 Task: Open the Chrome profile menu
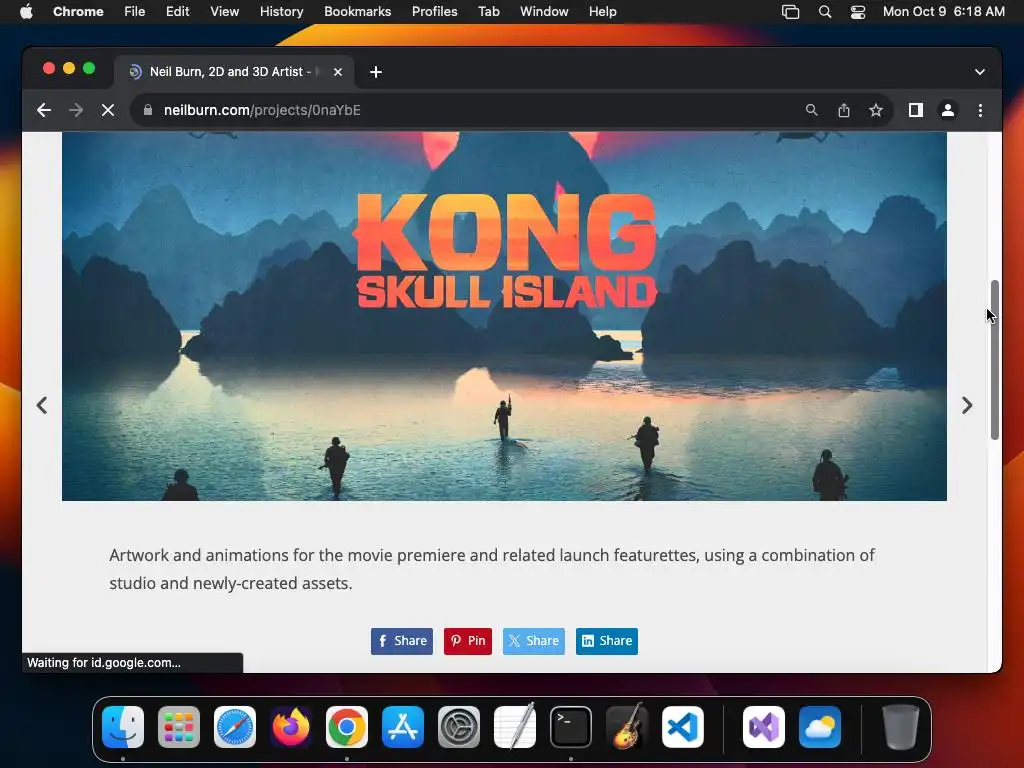[x=948, y=110]
